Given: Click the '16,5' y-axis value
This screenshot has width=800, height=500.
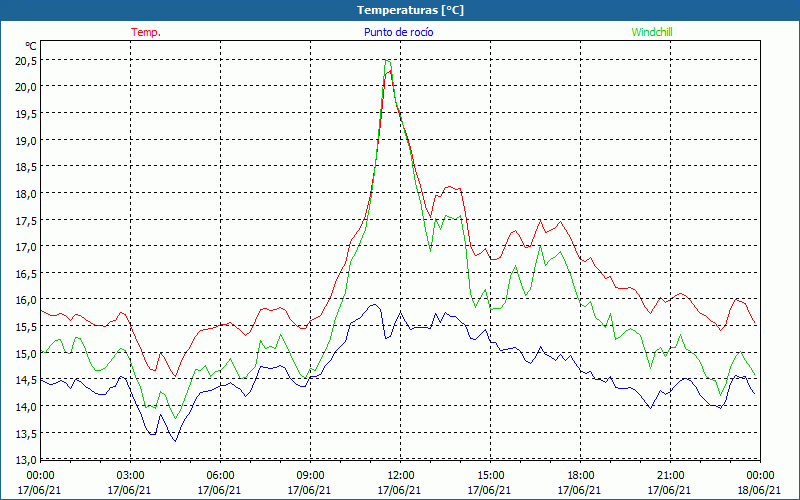Looking at the screenshot, I should [x=26, y=273].
